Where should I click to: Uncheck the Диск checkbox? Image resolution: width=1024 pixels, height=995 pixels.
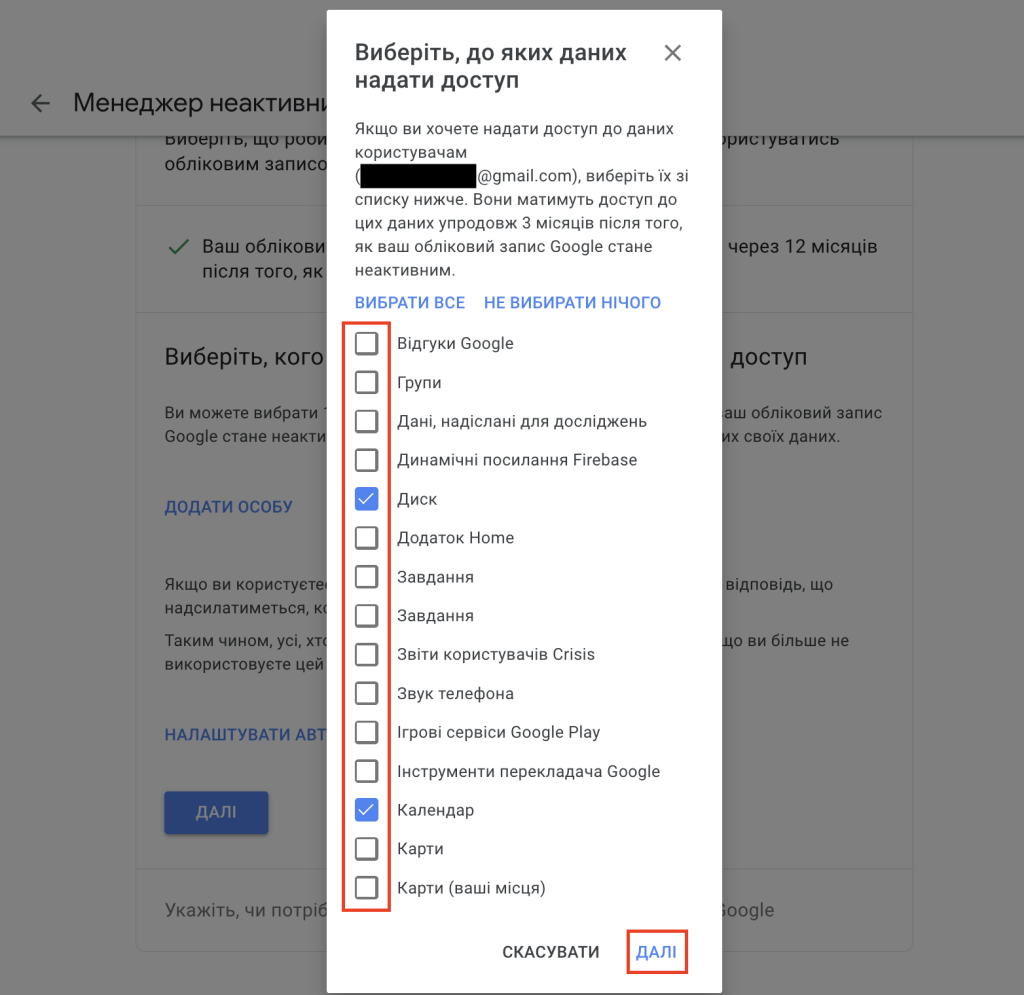tap(366, 499)
